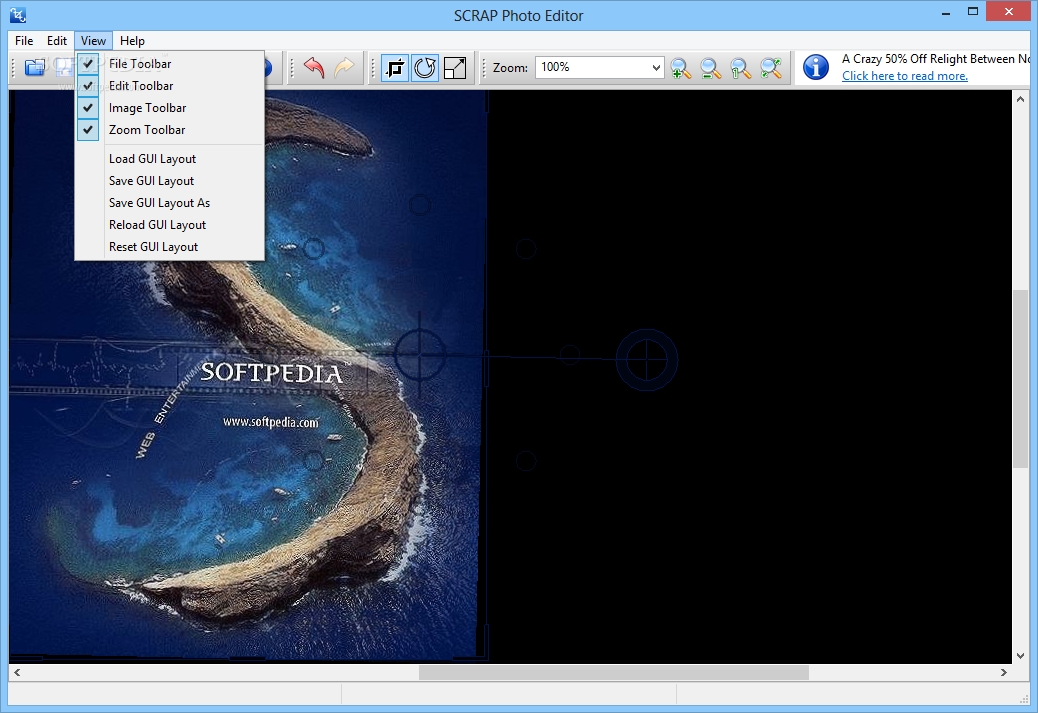Click the vertical scrollbar thumb
Viewport: 1038px width, 713px height.
1020,379
